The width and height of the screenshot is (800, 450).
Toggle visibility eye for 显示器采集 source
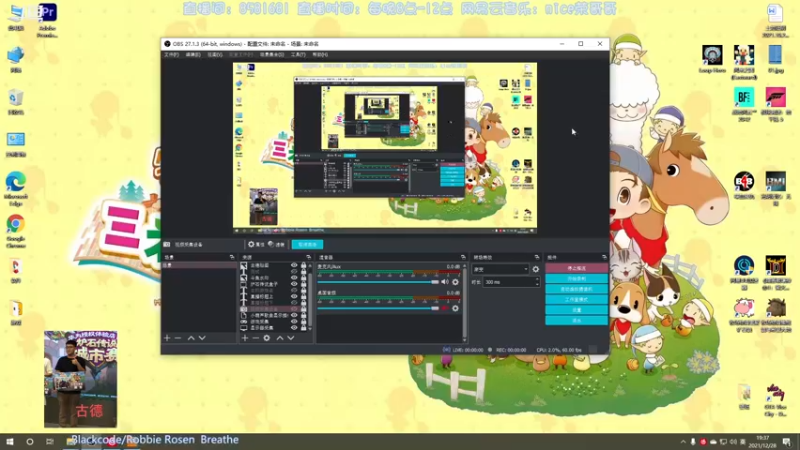pos(294,328)
